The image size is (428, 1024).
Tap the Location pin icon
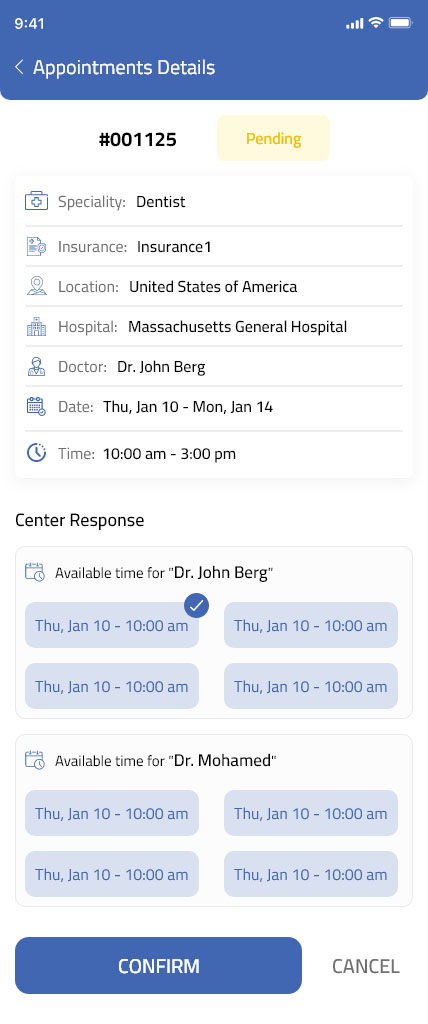[x=36, y=286]
